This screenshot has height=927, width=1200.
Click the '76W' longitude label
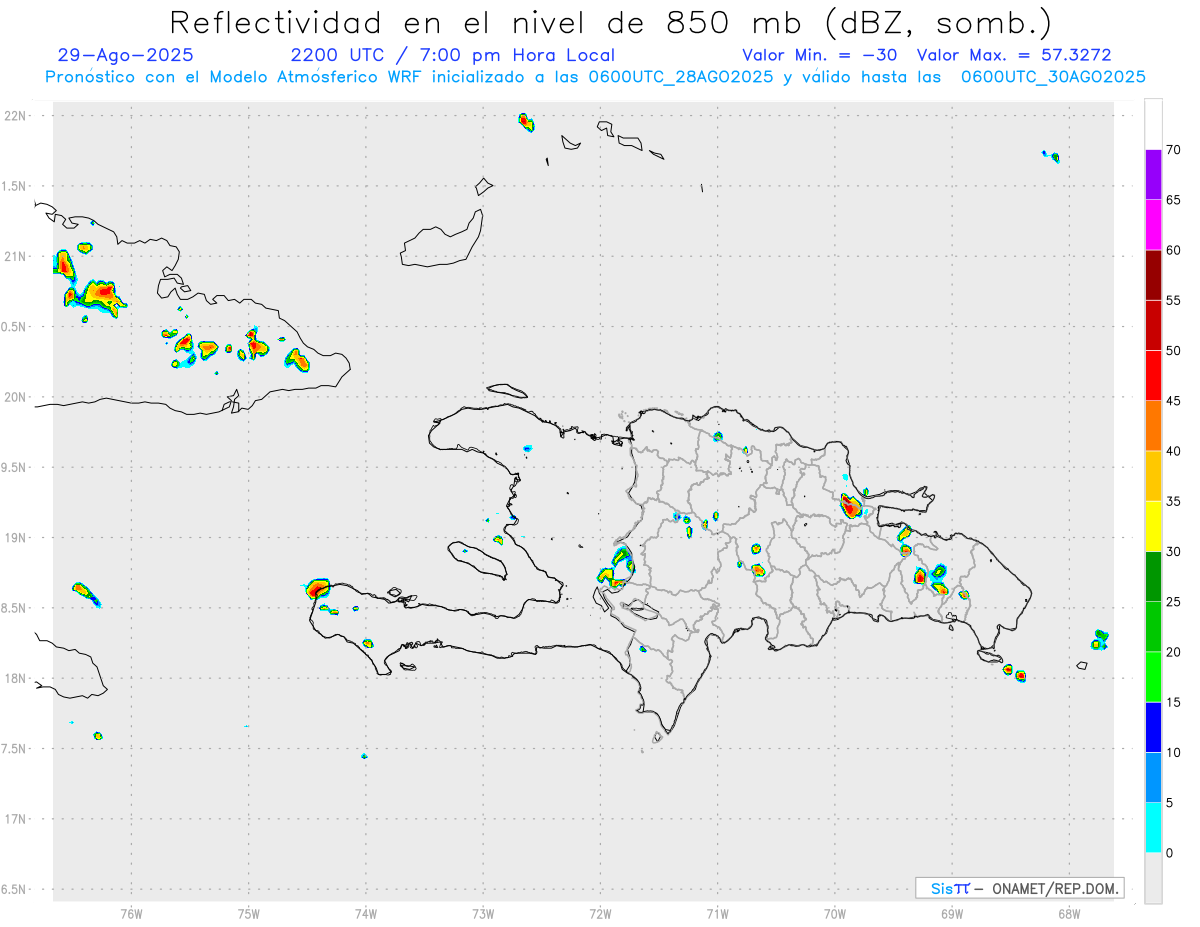click(131, 913)
